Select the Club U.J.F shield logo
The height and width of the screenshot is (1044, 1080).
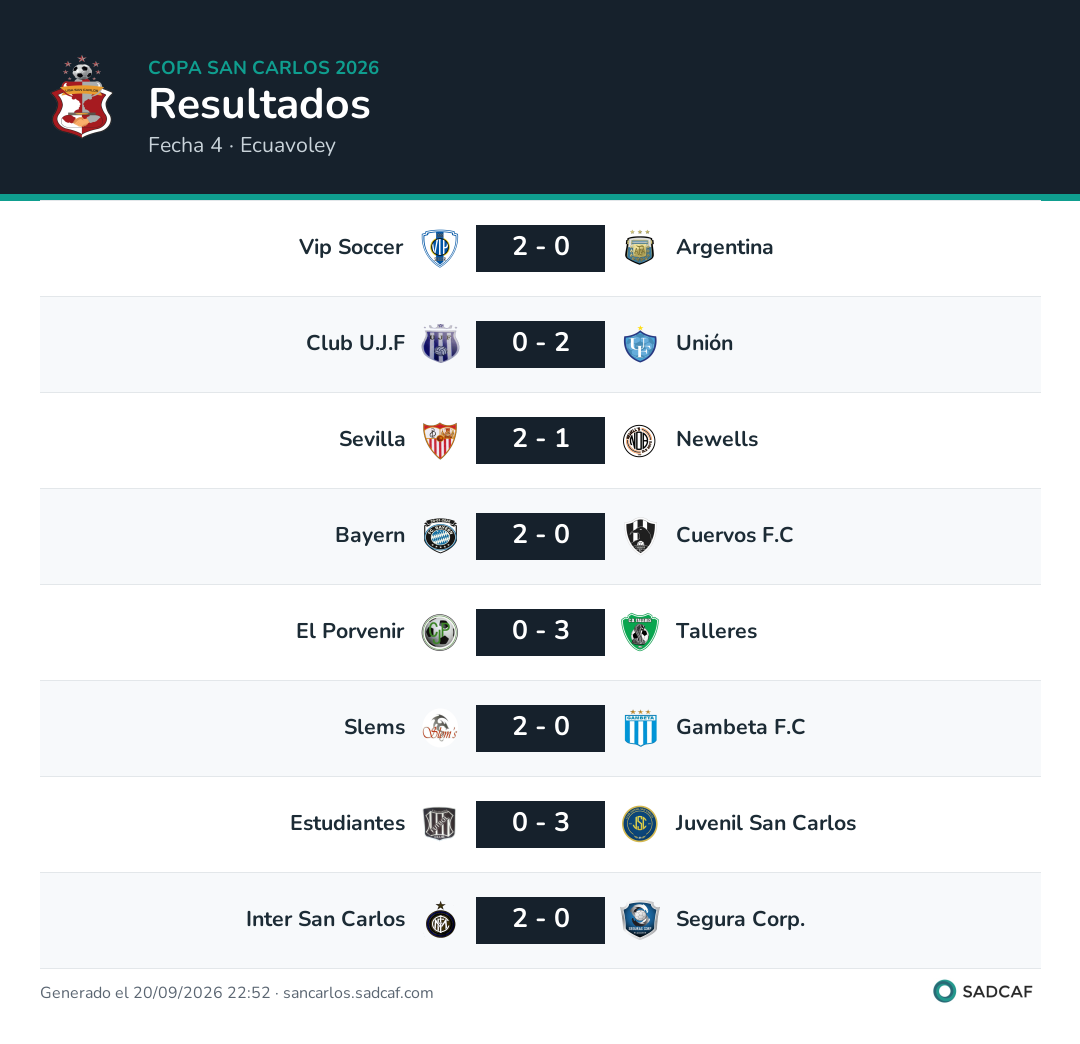point(440,344)
